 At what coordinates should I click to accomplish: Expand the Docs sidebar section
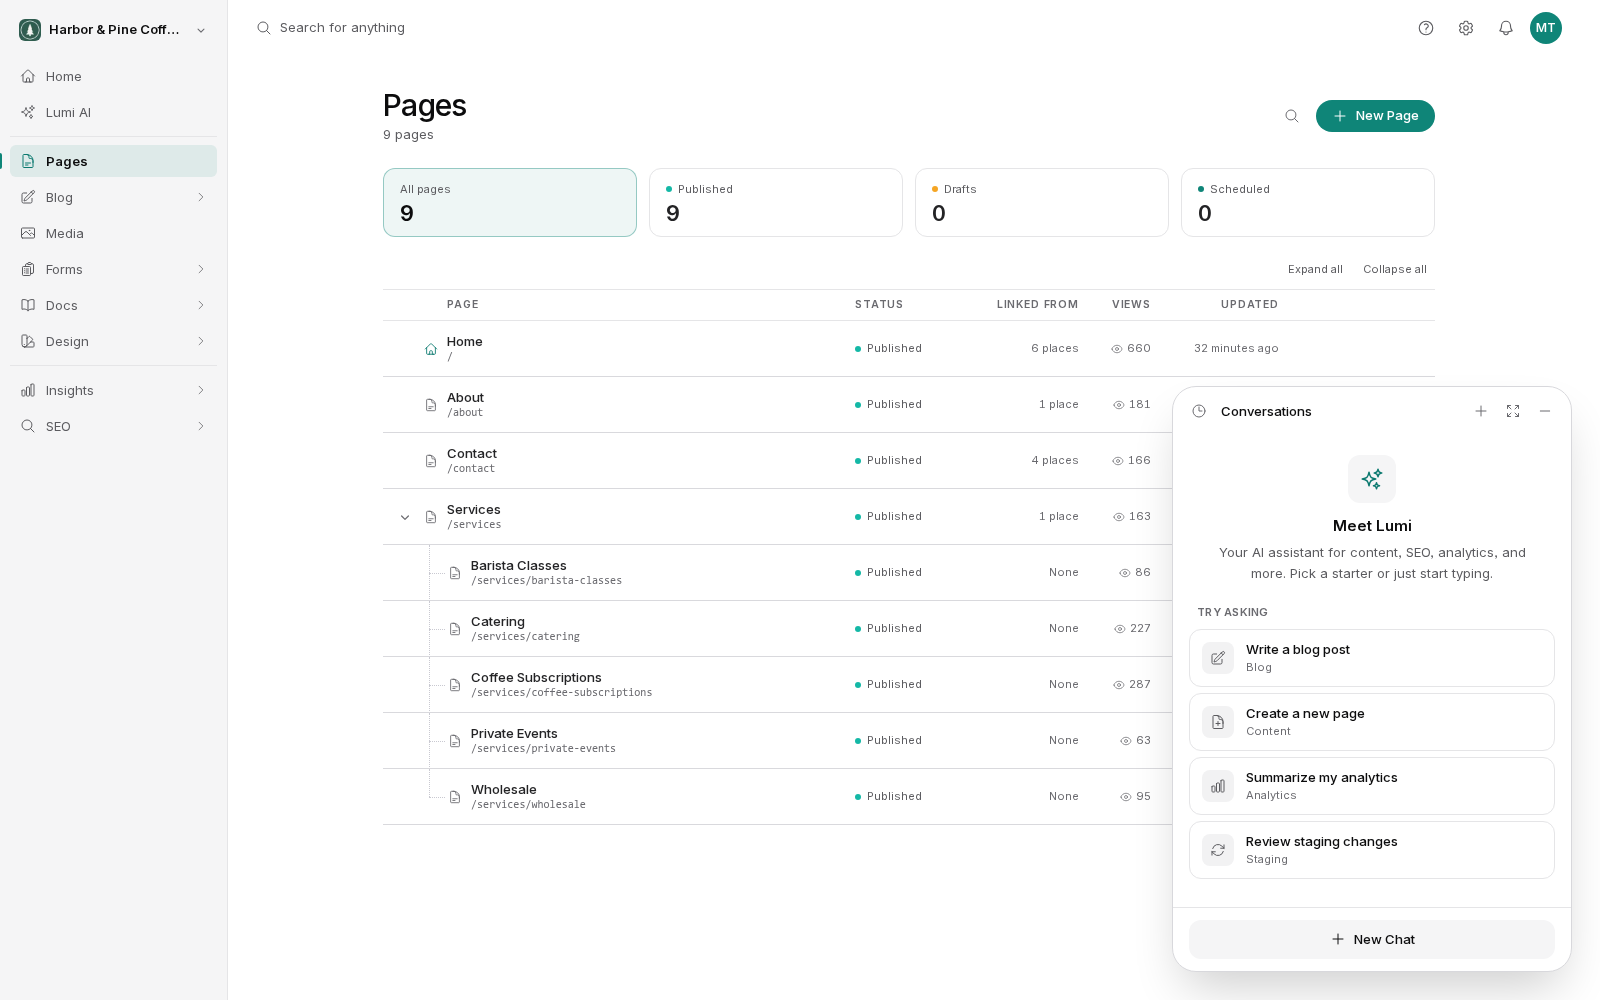pos(201,305)
